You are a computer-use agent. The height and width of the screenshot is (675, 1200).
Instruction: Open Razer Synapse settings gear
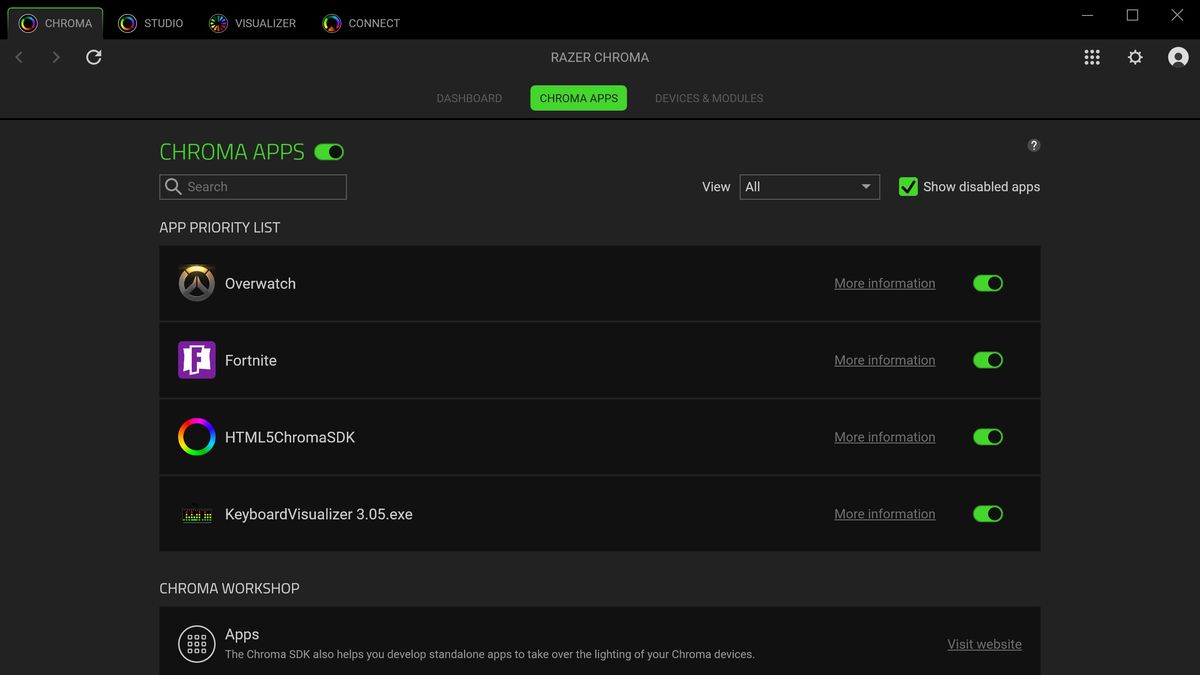pos(1135,57)
